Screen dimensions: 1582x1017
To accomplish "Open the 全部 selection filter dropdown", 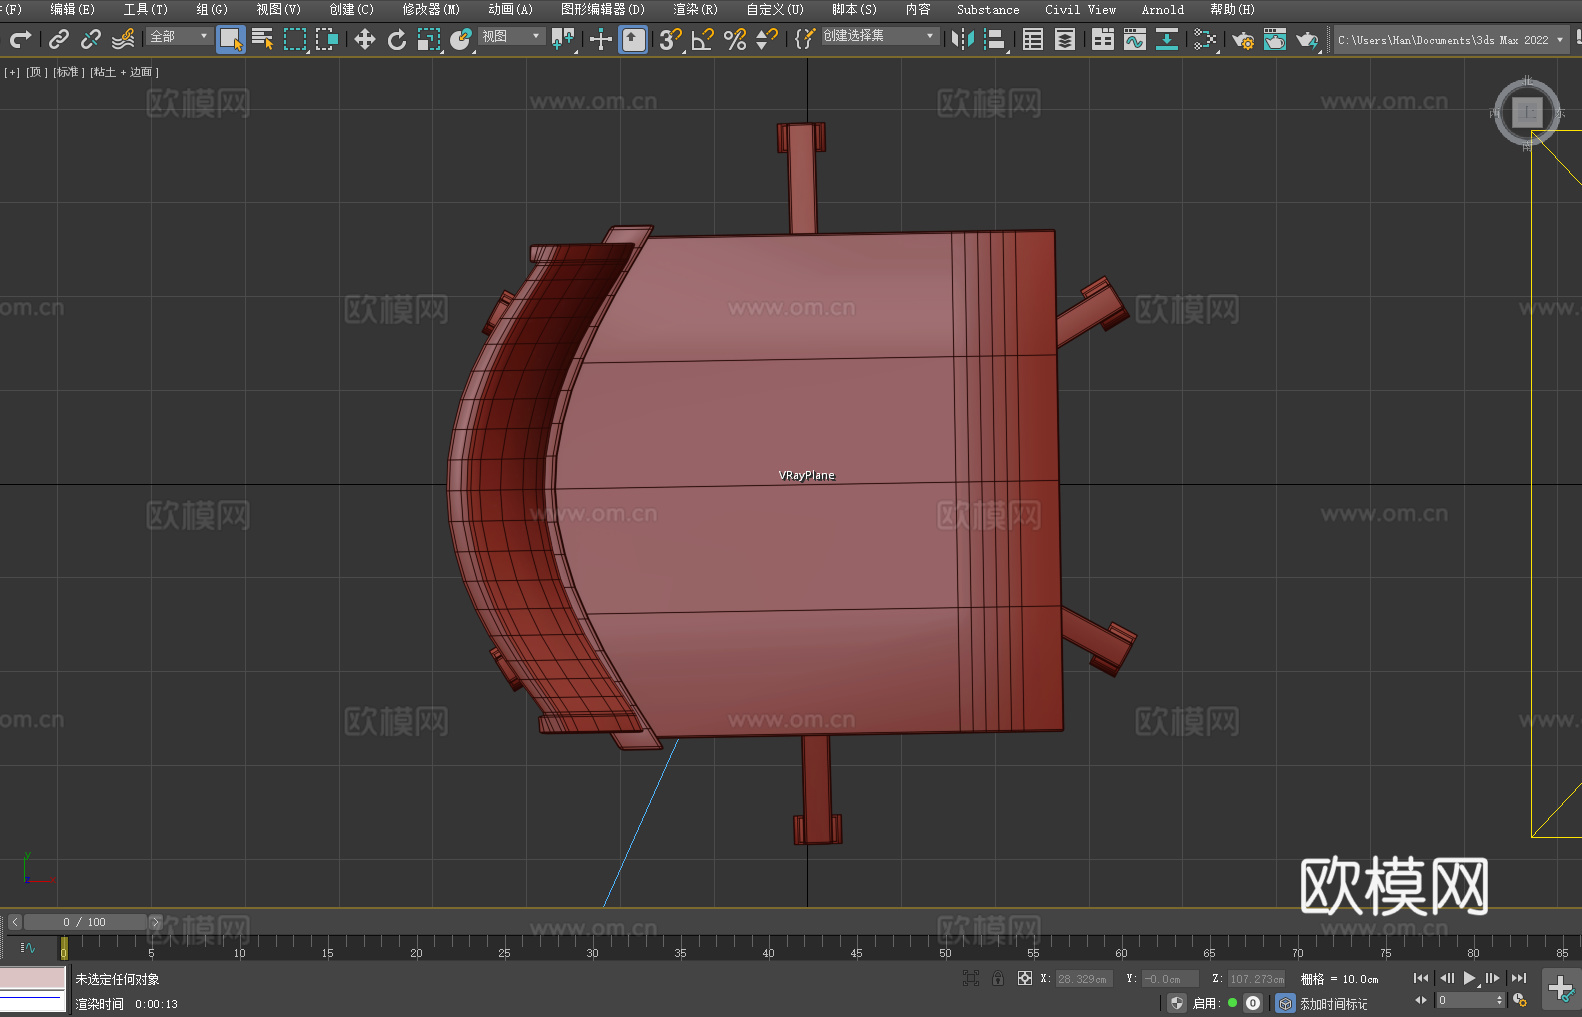I will (x=179, y=36).
